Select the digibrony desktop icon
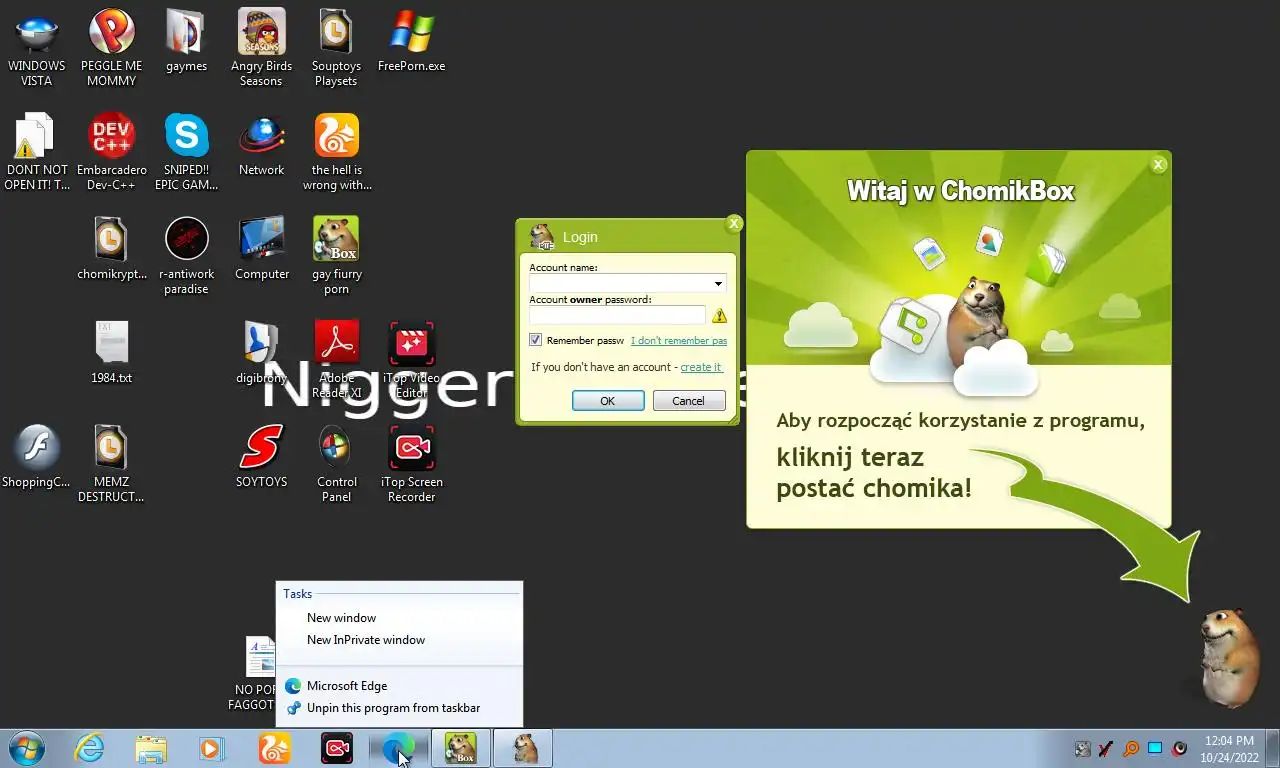This screenshot has width=1280, height=768. click(x=261, y=353)
